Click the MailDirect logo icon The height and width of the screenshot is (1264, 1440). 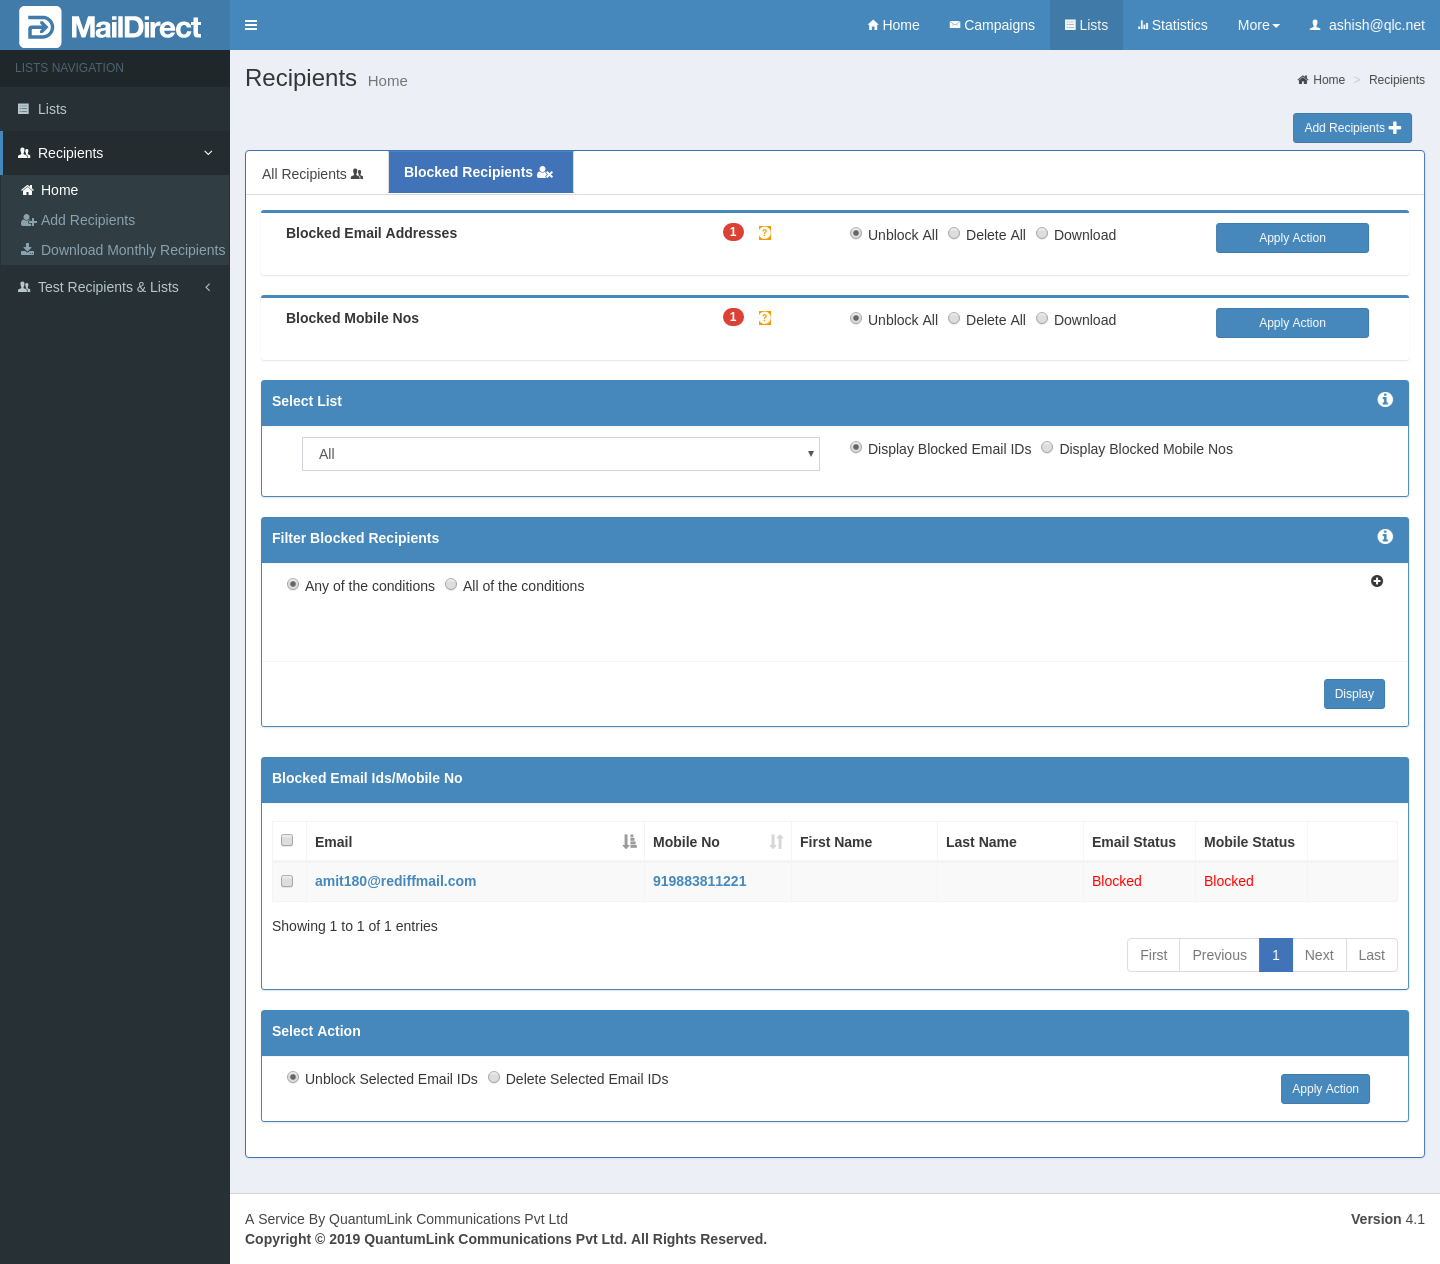[40, 27]
